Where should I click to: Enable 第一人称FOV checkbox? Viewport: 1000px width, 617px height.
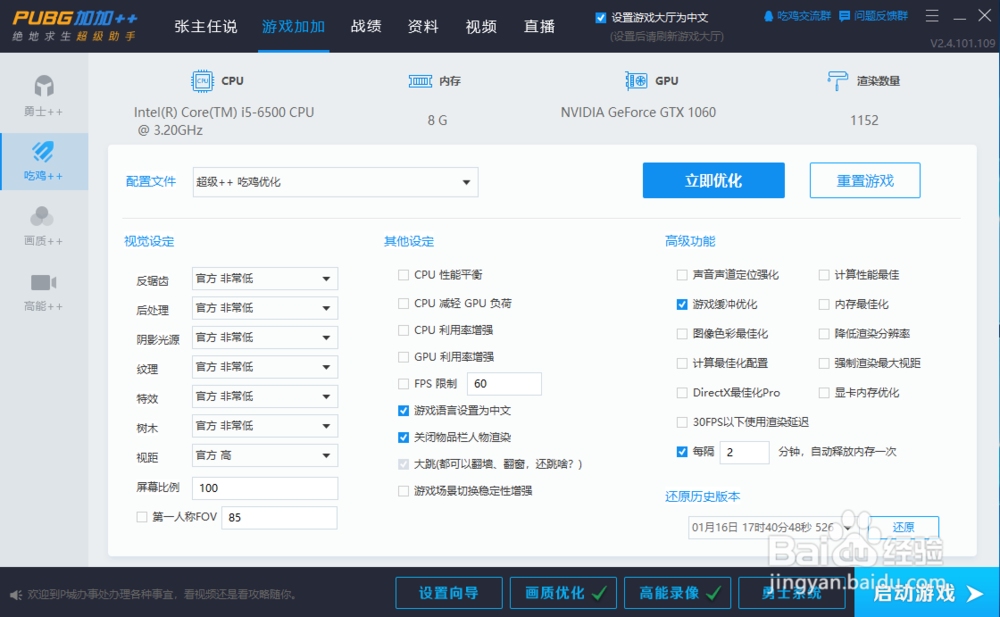142,517
